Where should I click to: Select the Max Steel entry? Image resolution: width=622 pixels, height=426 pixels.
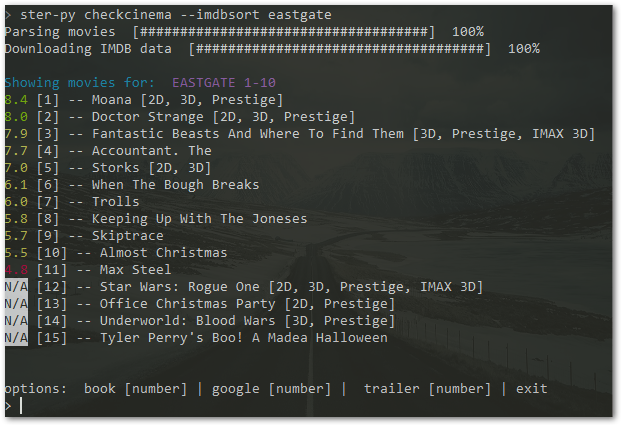[x=88, y=270]
